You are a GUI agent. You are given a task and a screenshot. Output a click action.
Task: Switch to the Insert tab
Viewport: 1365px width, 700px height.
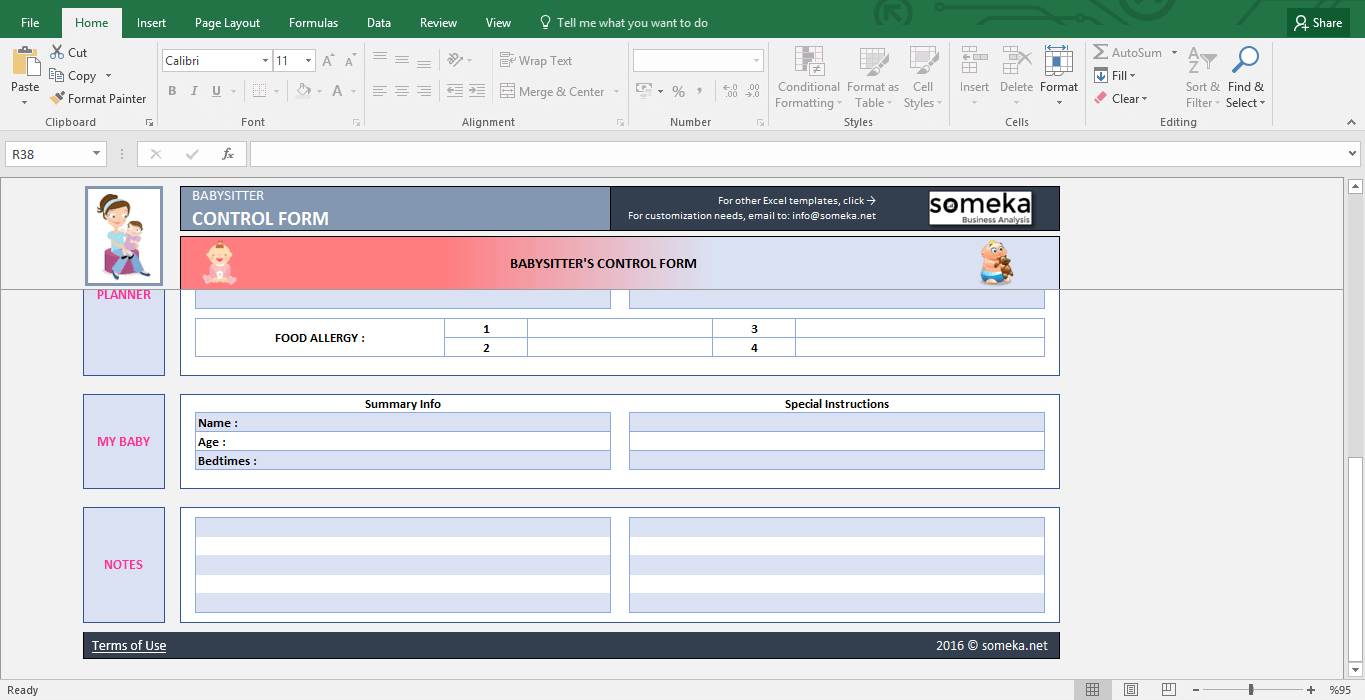coord(152,23)
